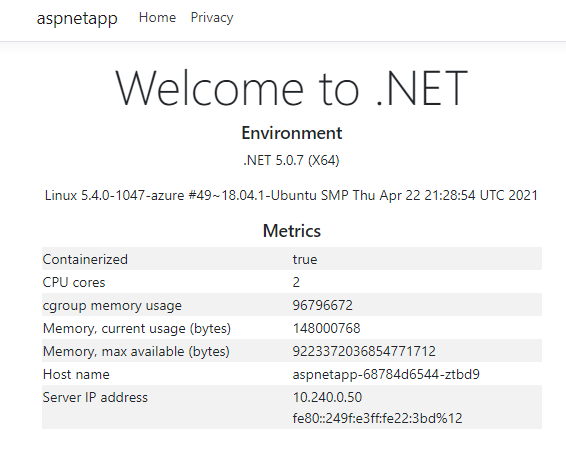
Task: Click the CPU cores value 2
Action: pos(296,282)
